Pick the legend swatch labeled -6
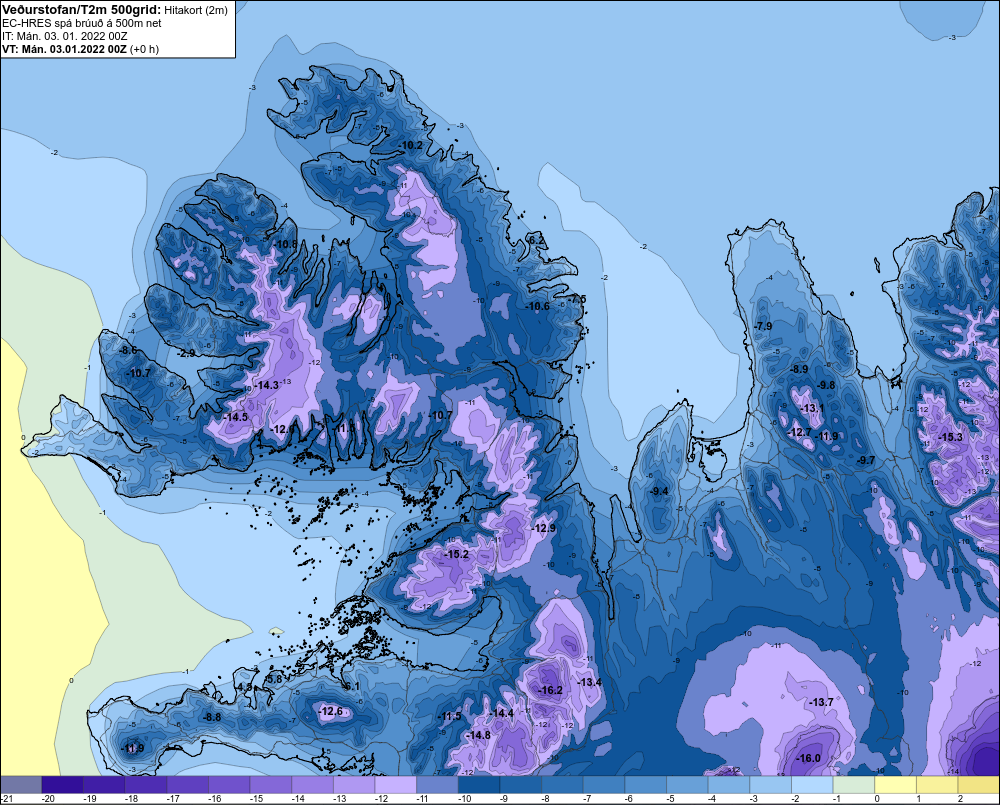 (x=645, y=785)
